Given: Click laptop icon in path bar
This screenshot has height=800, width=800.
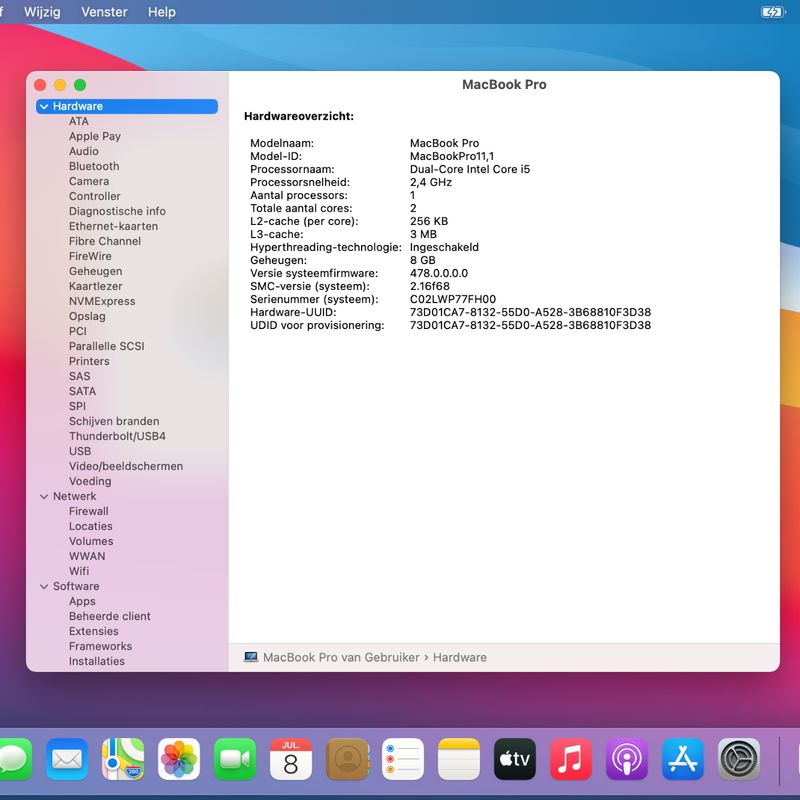Looking at the screenshot, I should 251,657.
